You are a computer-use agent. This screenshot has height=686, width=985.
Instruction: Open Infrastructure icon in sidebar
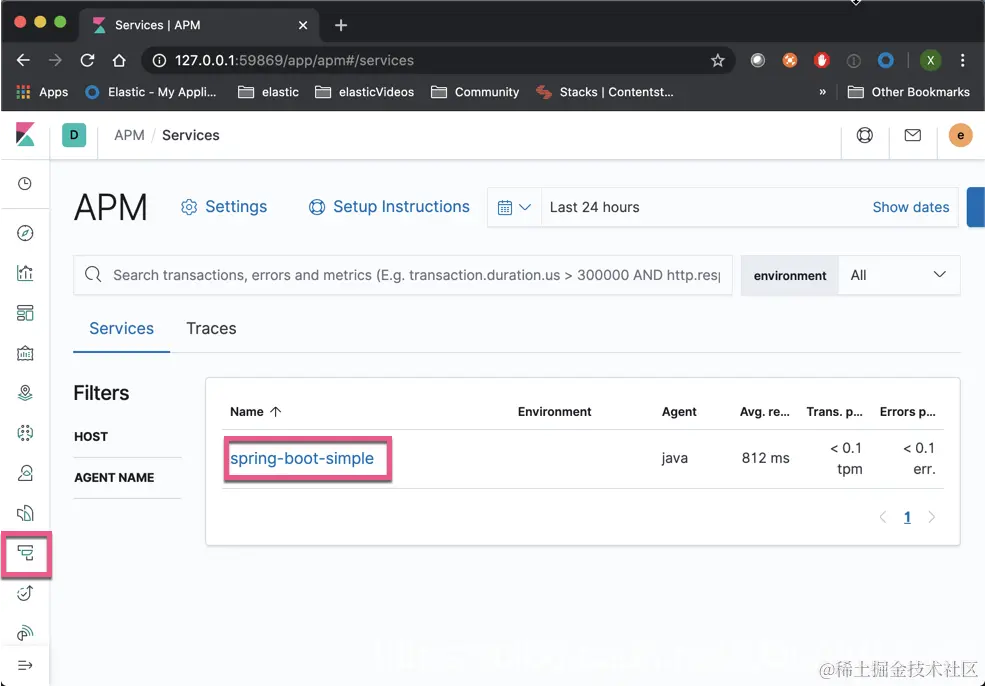pyautogui.click(x=24, y=473)
